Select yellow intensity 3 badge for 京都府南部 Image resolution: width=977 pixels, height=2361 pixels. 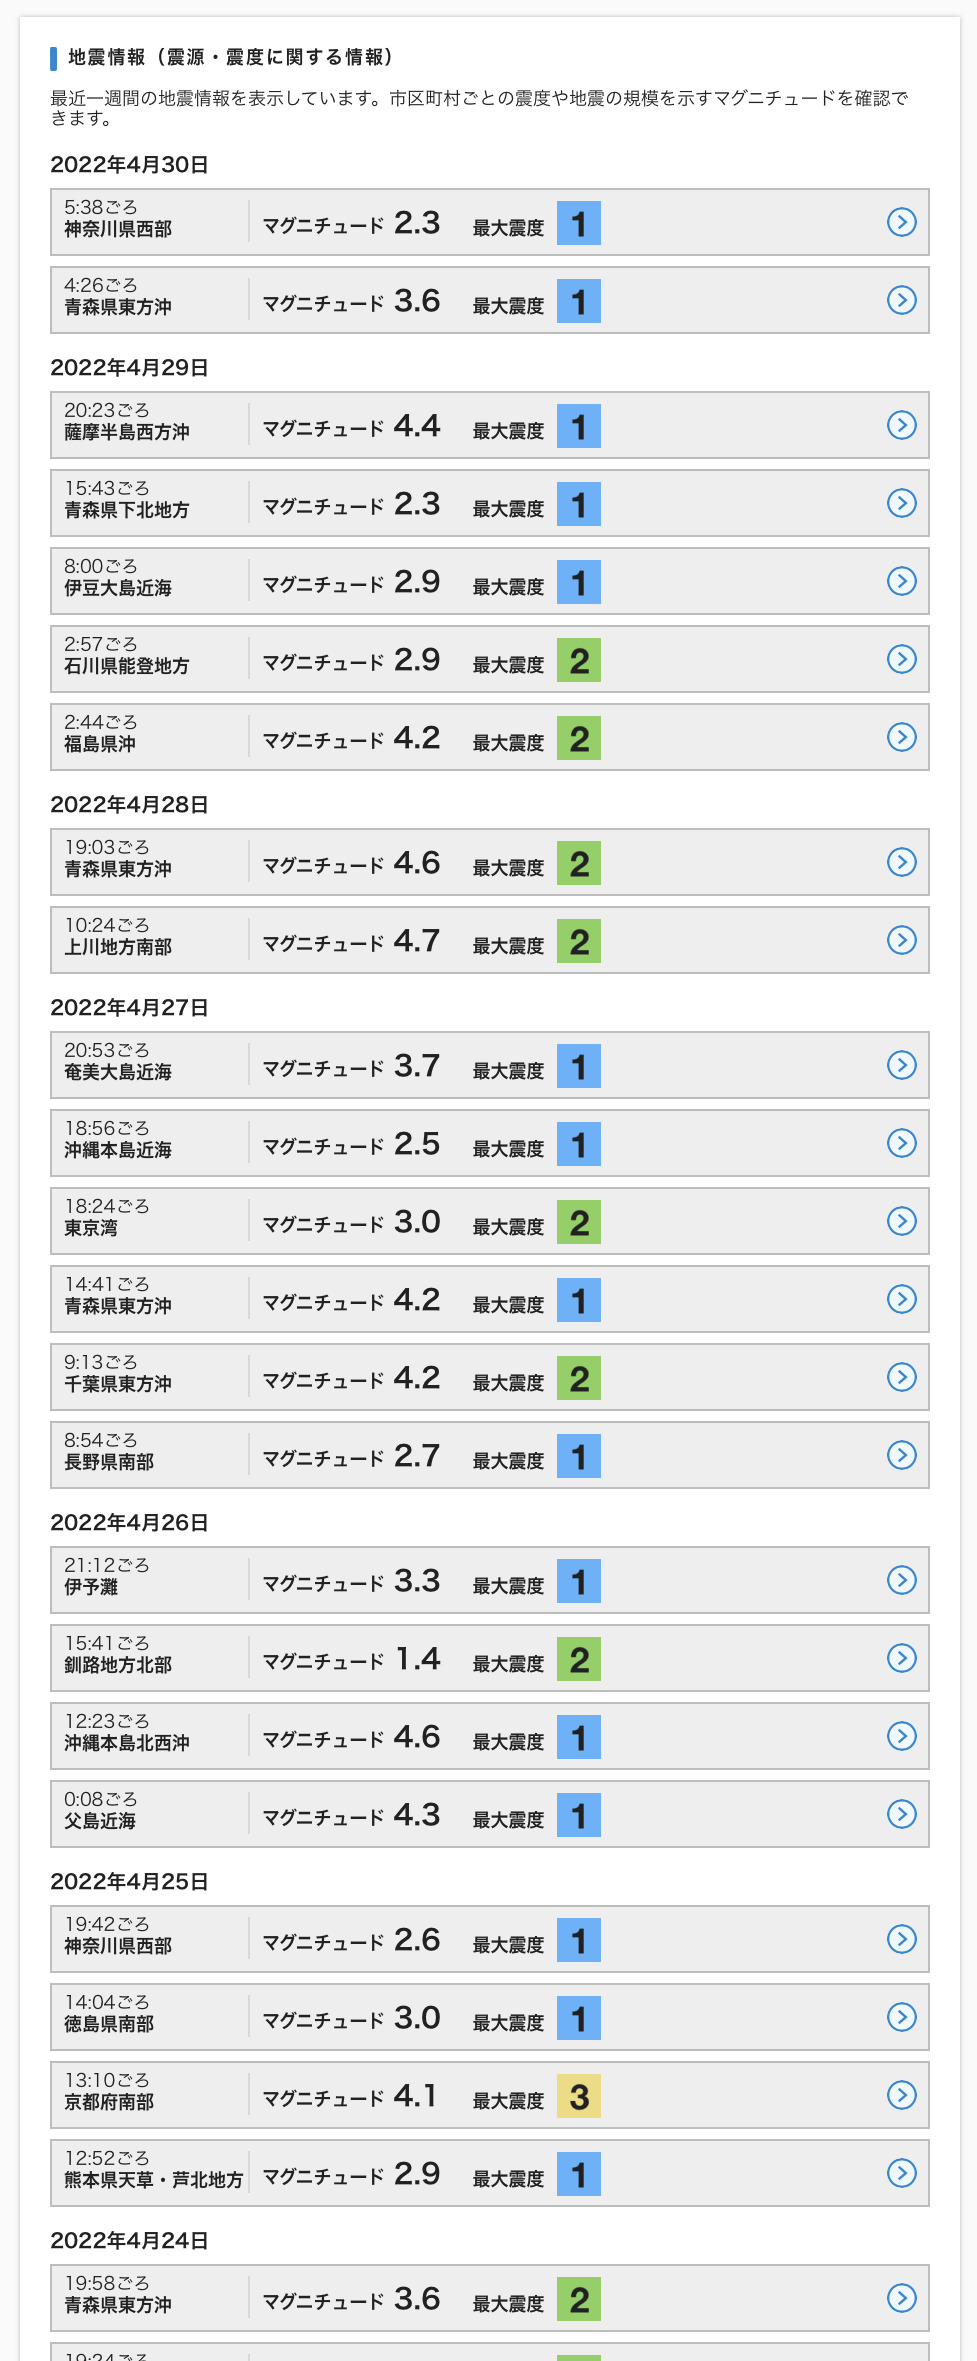pos(579,2096)
